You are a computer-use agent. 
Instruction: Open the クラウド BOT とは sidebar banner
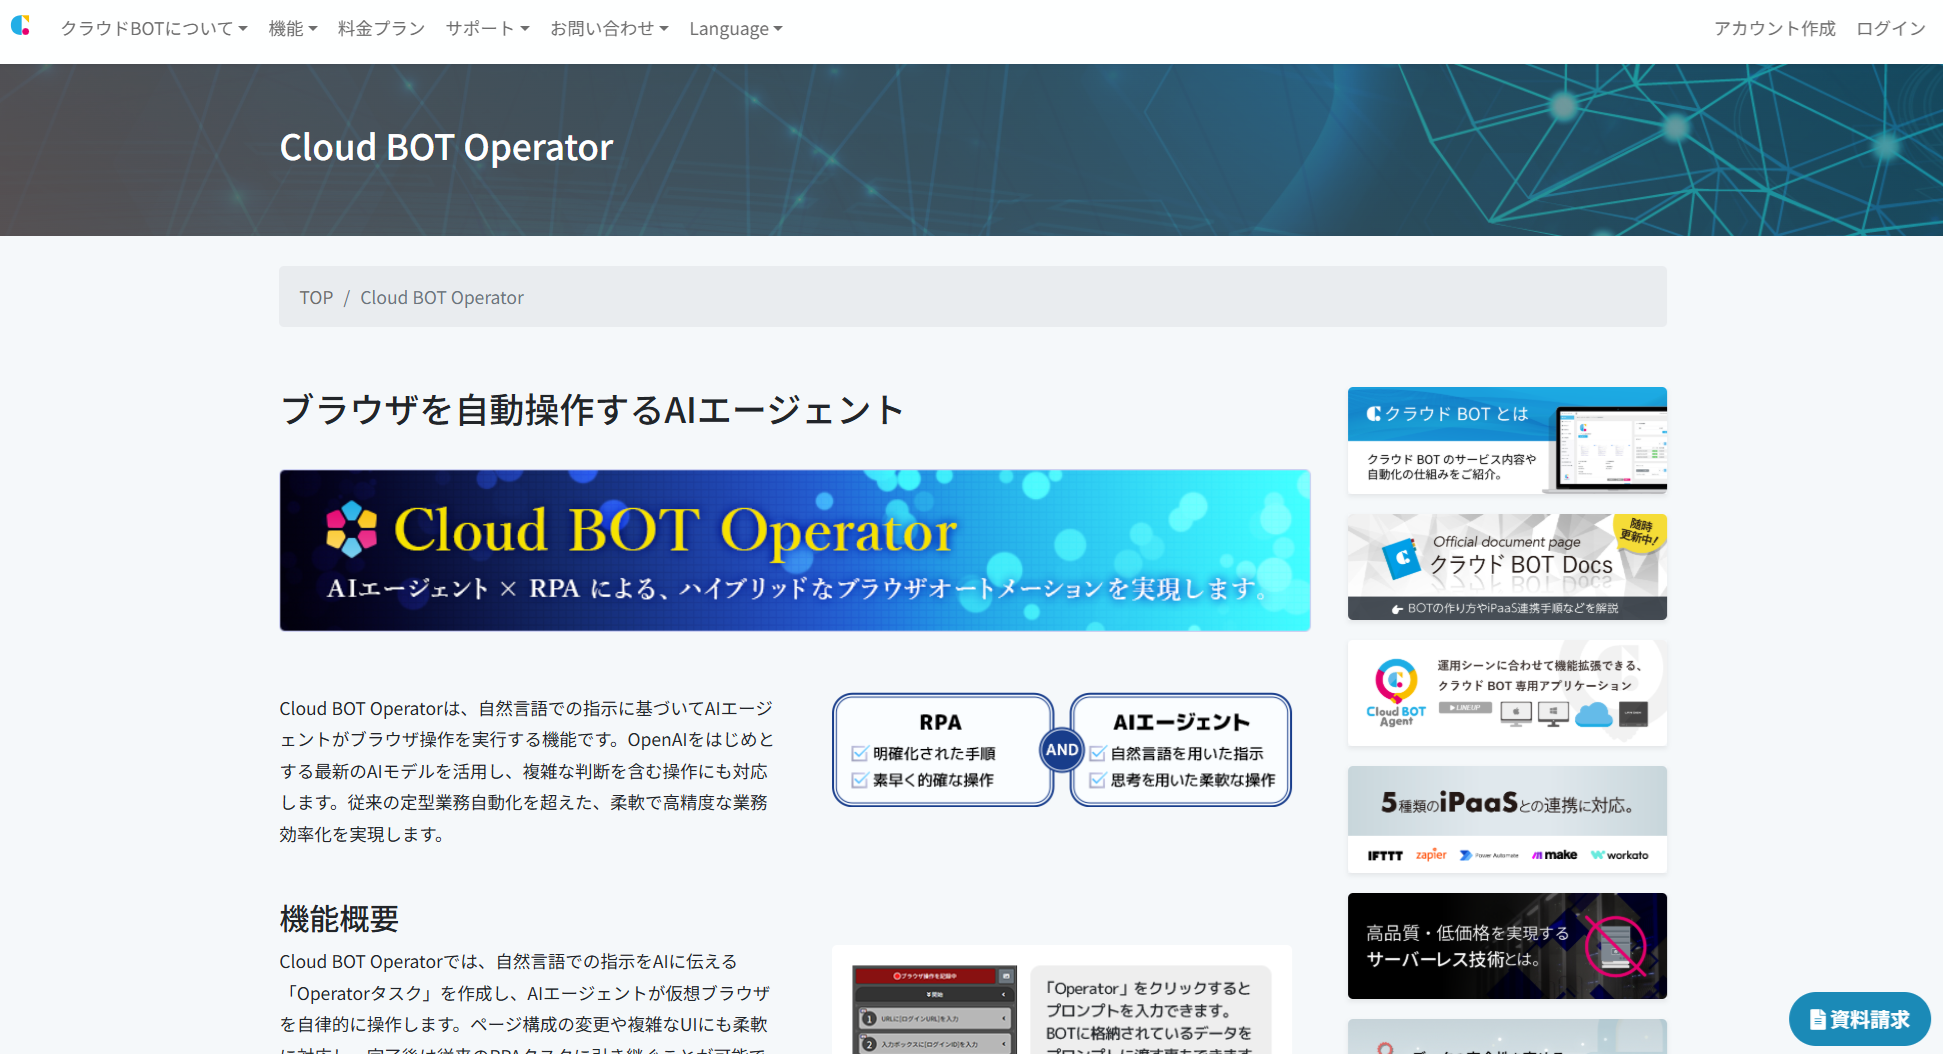tap(1507, 440)
